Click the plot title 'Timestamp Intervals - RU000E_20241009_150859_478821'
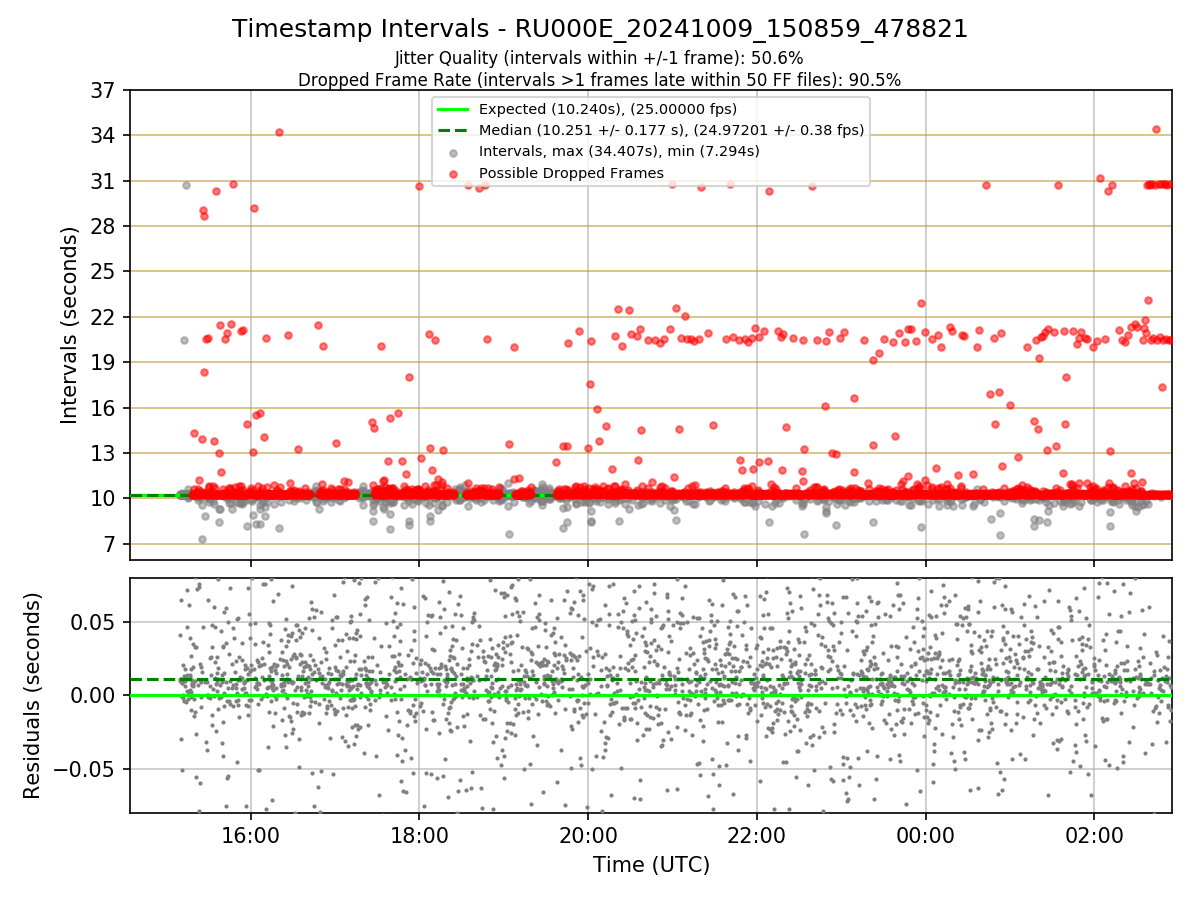Image resolution: width=1200 pixels, height=900 pixels. [x=600, y=29]
